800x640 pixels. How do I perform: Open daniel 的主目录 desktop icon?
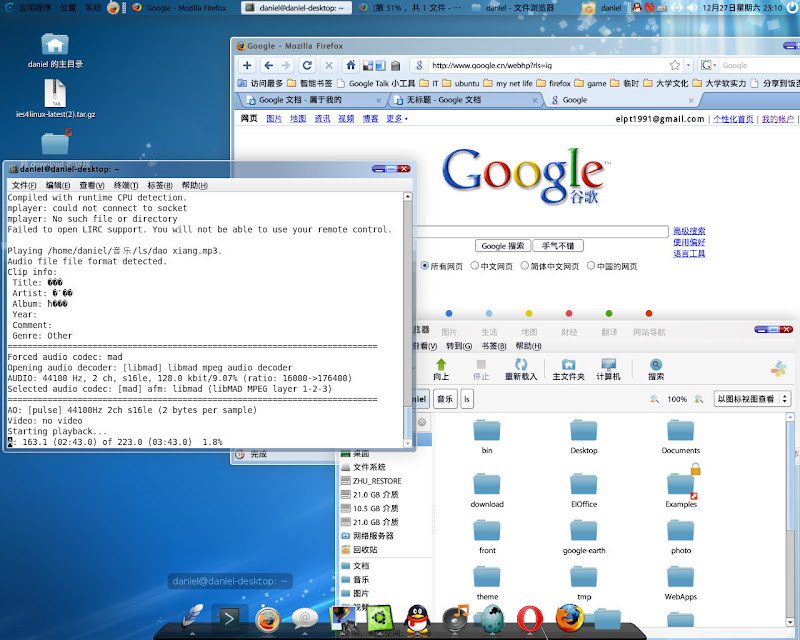[x=55, y=51]
